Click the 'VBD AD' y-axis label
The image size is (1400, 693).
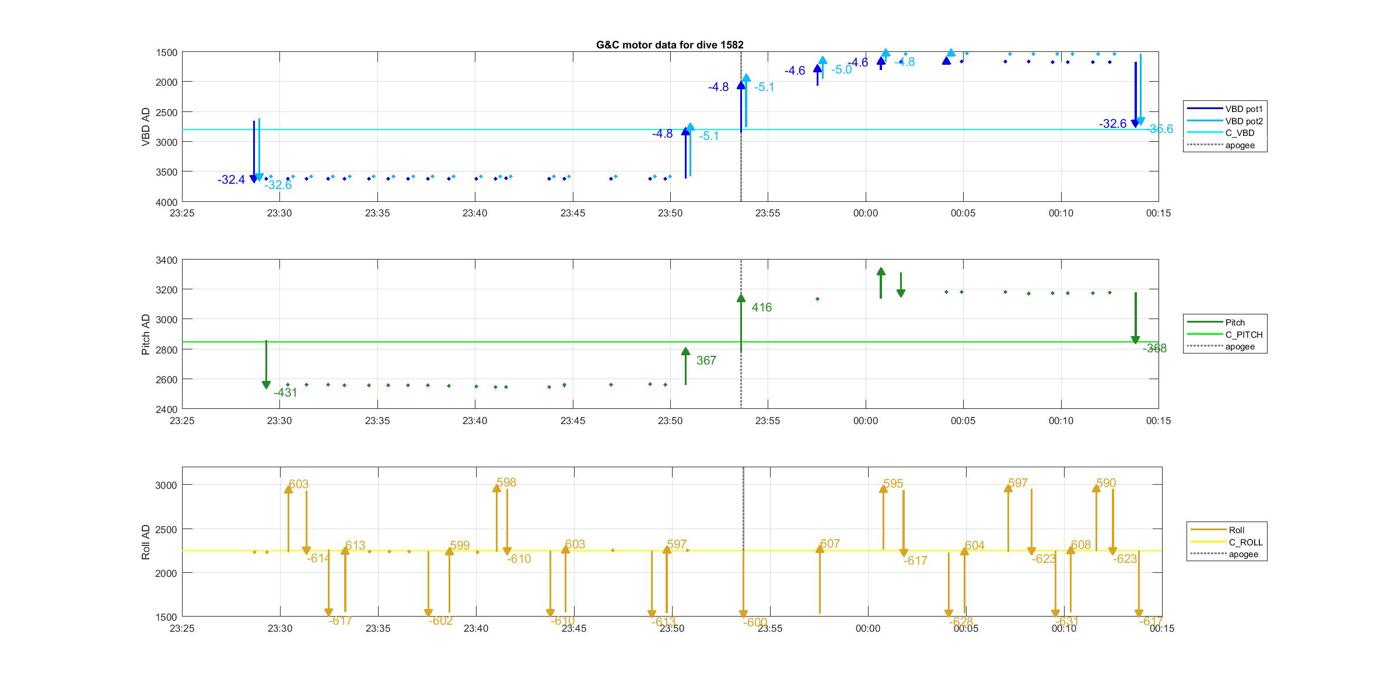(x=147, y=127)
